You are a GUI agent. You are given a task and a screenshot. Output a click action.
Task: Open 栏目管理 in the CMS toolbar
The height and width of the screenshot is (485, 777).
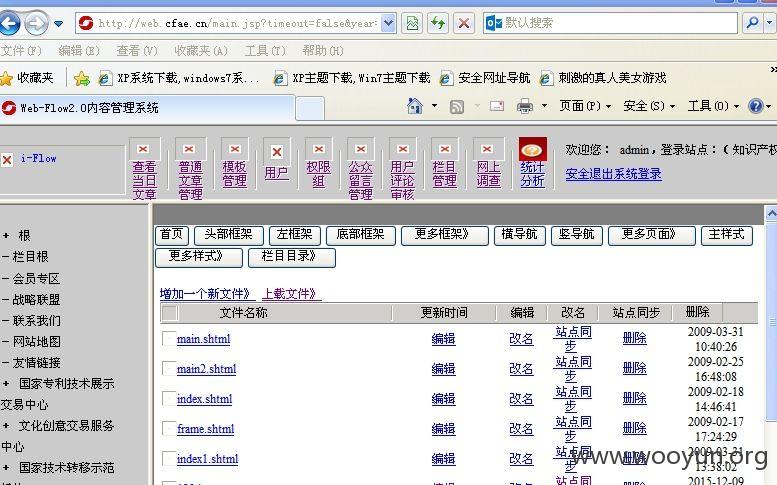click(444, 163)
